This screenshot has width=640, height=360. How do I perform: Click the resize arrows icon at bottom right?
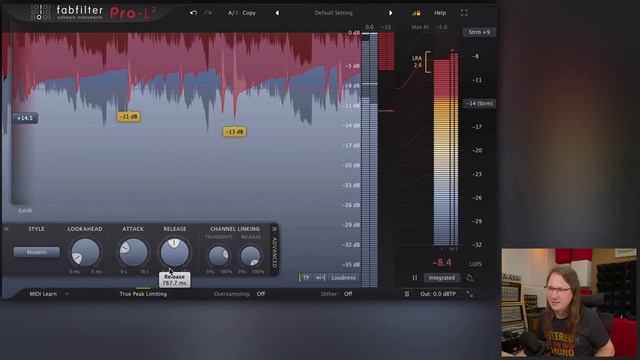pyautogui.click(x=470, y=294)
